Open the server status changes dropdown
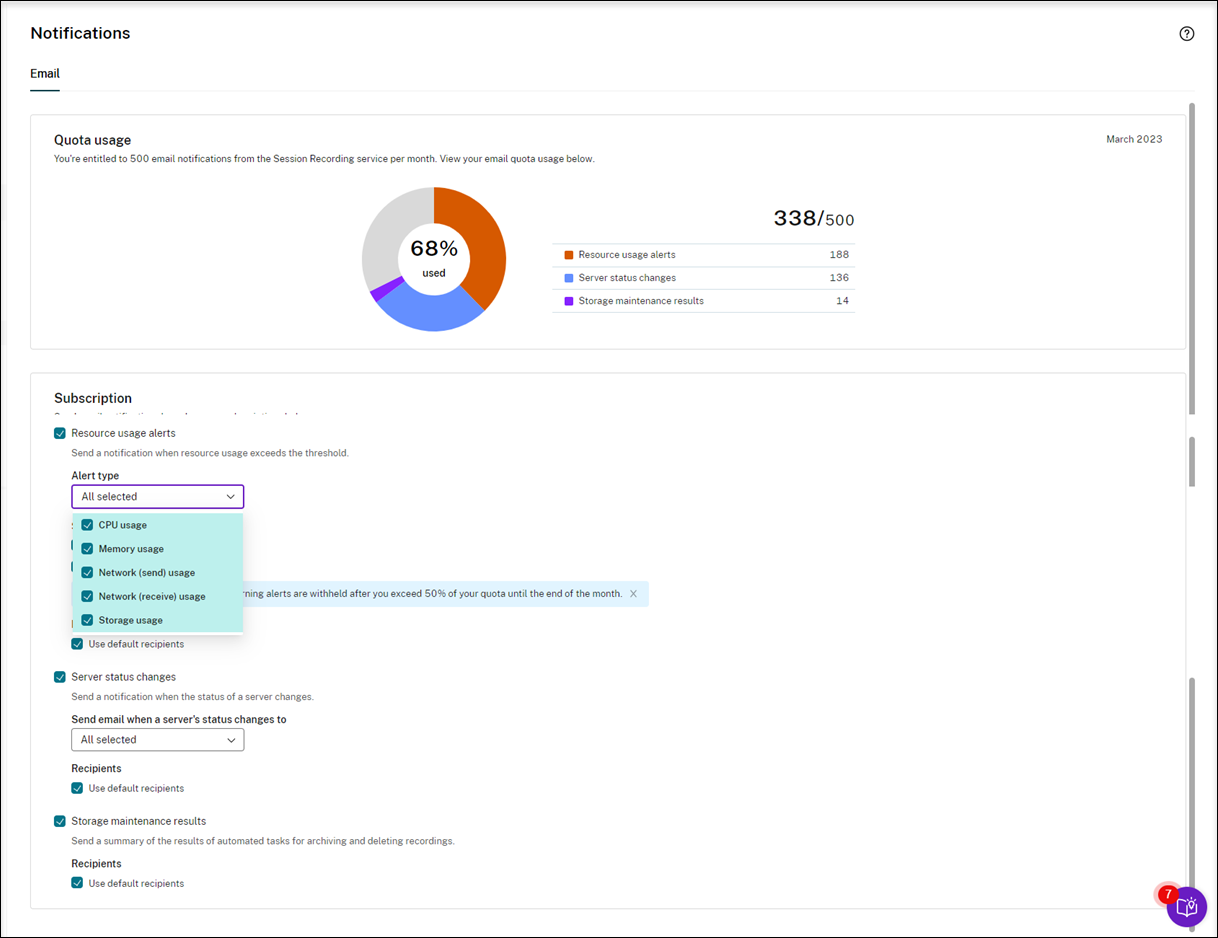 (157, 740)
